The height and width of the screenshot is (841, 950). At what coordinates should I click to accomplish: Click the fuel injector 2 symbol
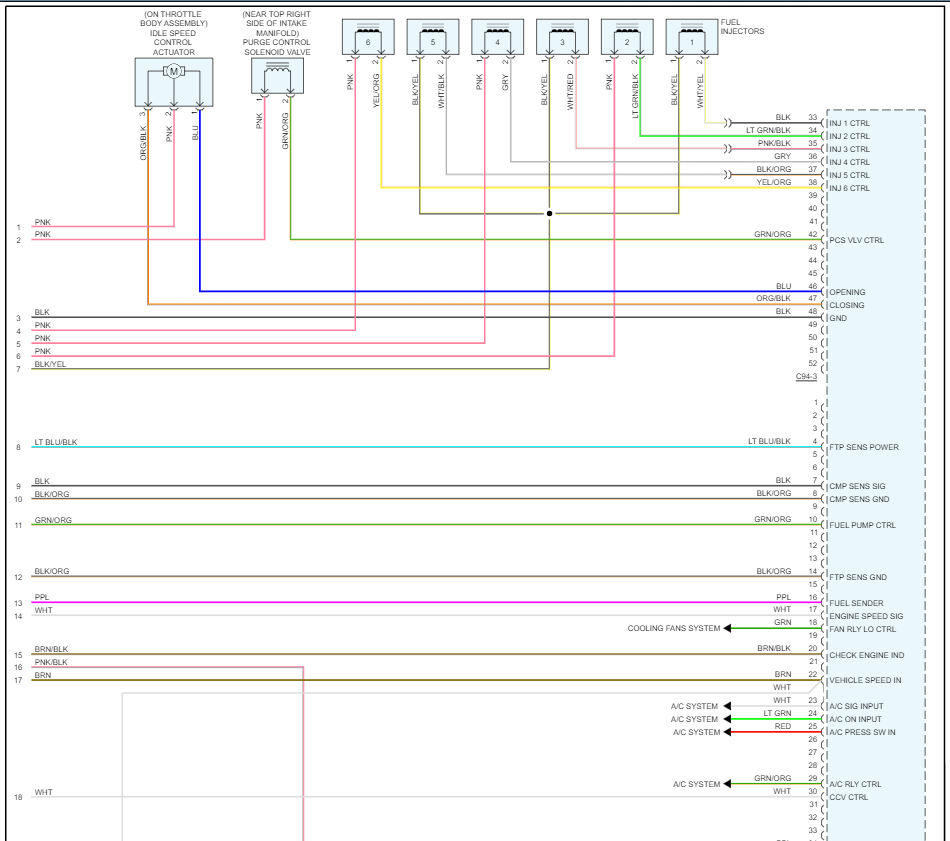point(627,37)
